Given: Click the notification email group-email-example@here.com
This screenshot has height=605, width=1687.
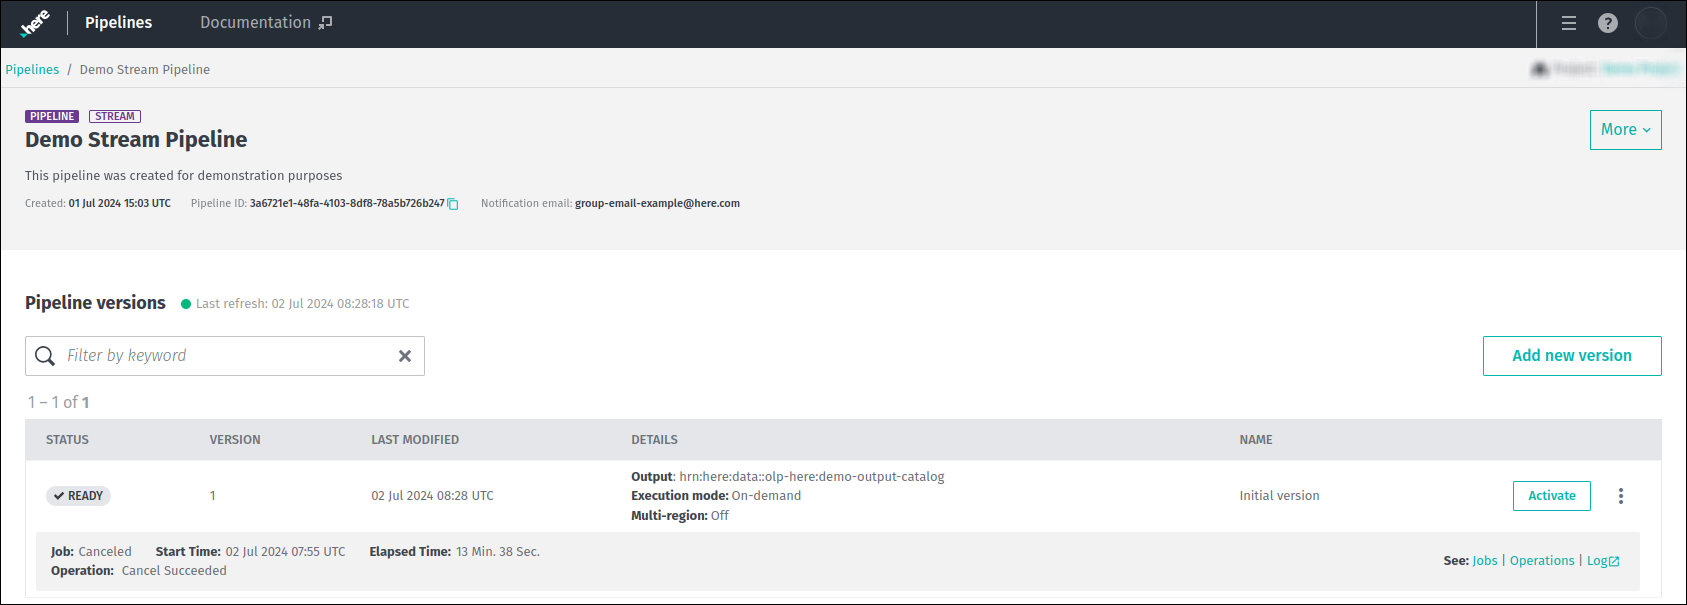Looking at the screenshot, I should click(x=657, y=204).
